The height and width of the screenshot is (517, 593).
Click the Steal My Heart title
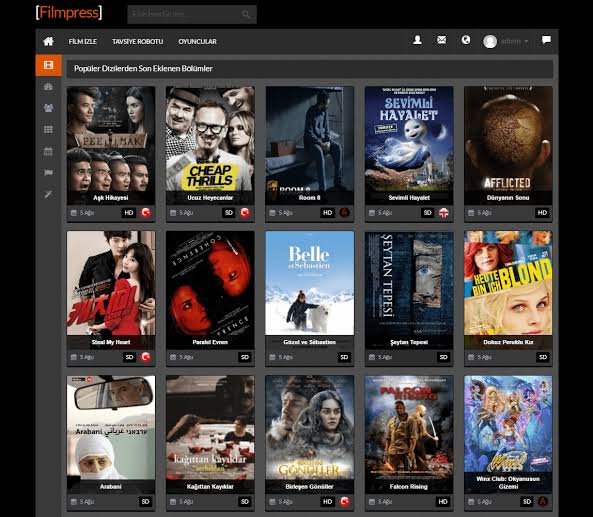pyautogui.click(x=111, y=342)
